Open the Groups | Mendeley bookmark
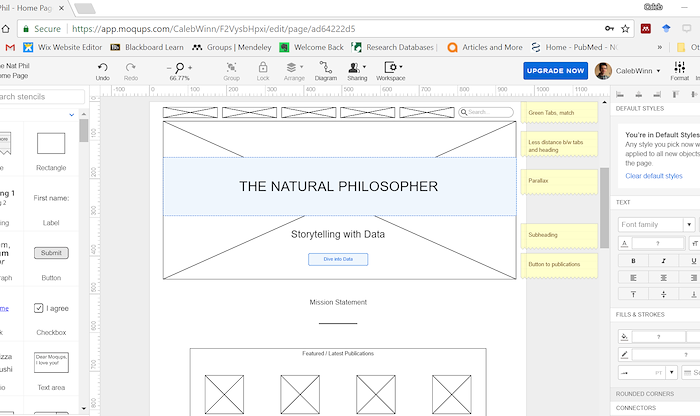The height and width of the screenshot is (416, 700). click(232, 47)
